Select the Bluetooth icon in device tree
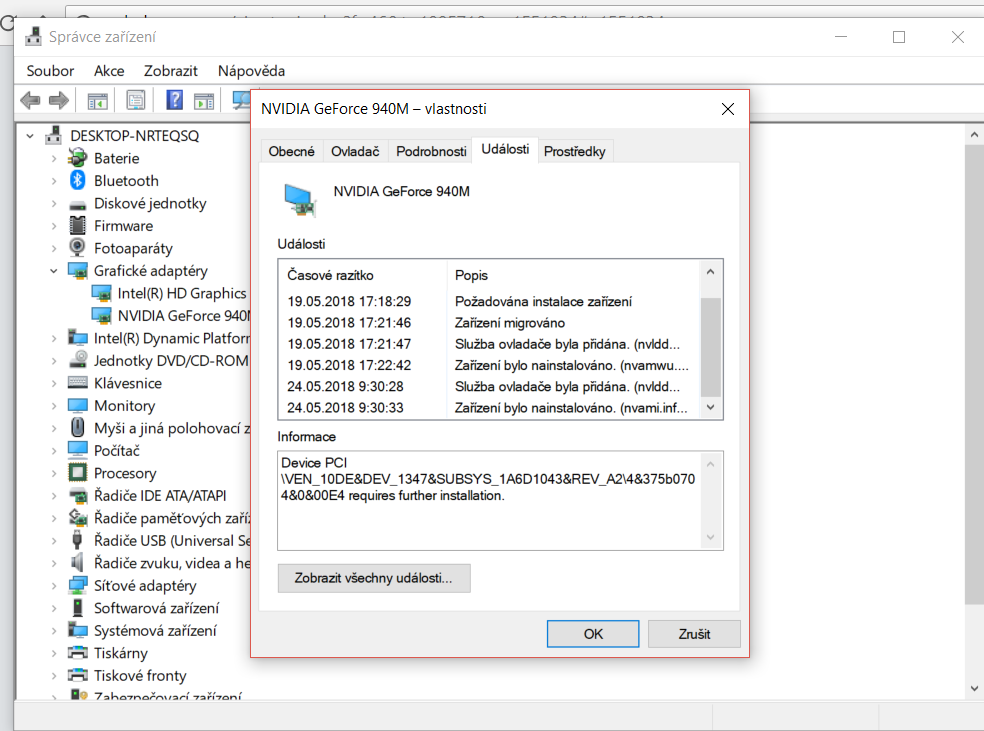 (x=77, y=181)
